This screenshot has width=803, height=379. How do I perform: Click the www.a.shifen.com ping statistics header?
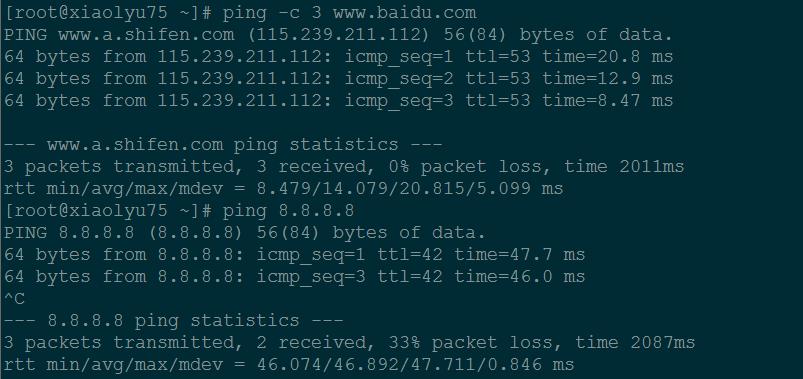[223, 145]
